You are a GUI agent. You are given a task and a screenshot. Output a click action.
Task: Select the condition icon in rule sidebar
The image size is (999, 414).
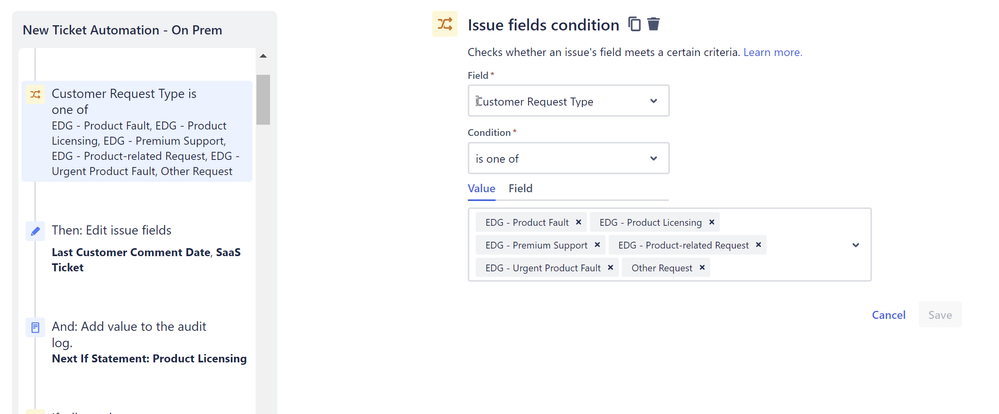pos(35,95)
